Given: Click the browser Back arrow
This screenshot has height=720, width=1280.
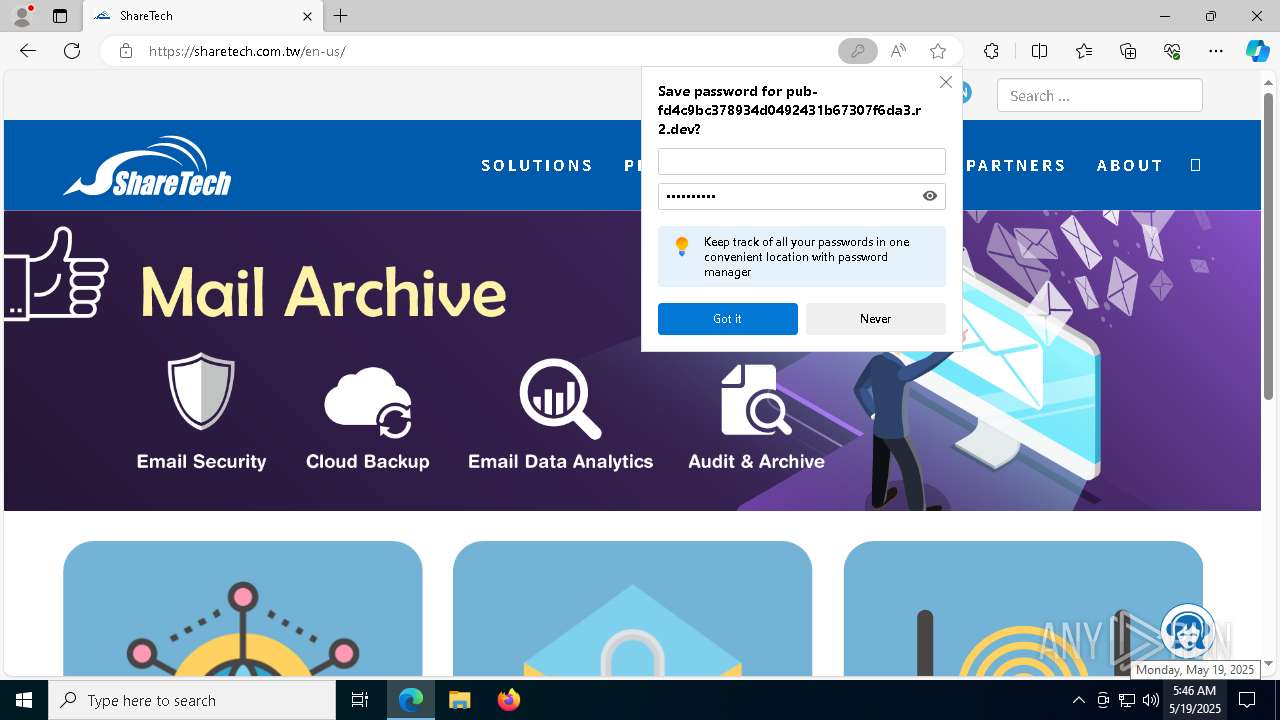Looking at the screenshot, I should click(x=28, y=51).
